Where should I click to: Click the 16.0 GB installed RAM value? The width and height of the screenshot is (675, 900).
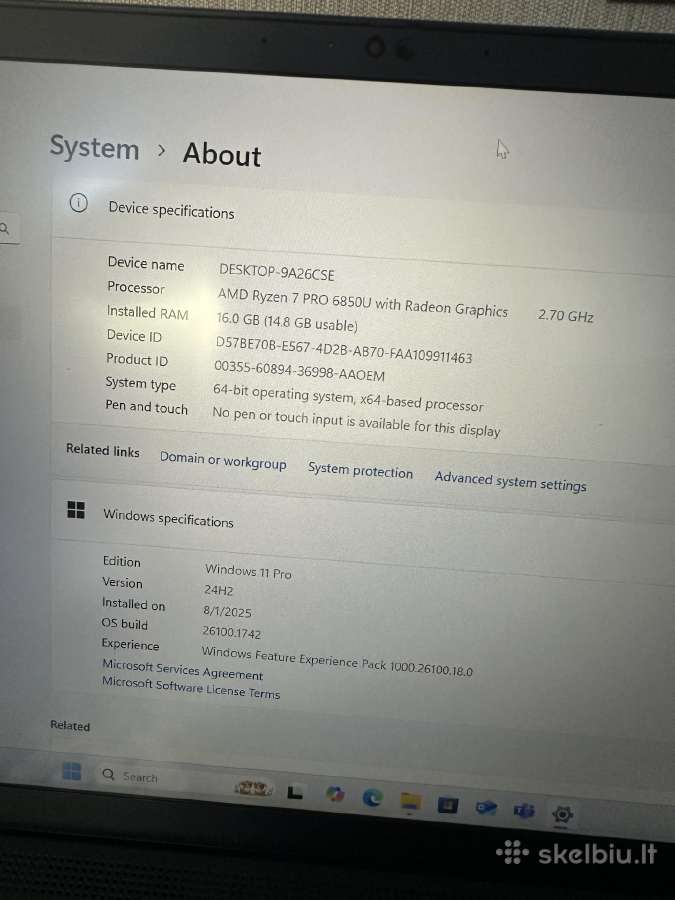(x=287, y=322)
